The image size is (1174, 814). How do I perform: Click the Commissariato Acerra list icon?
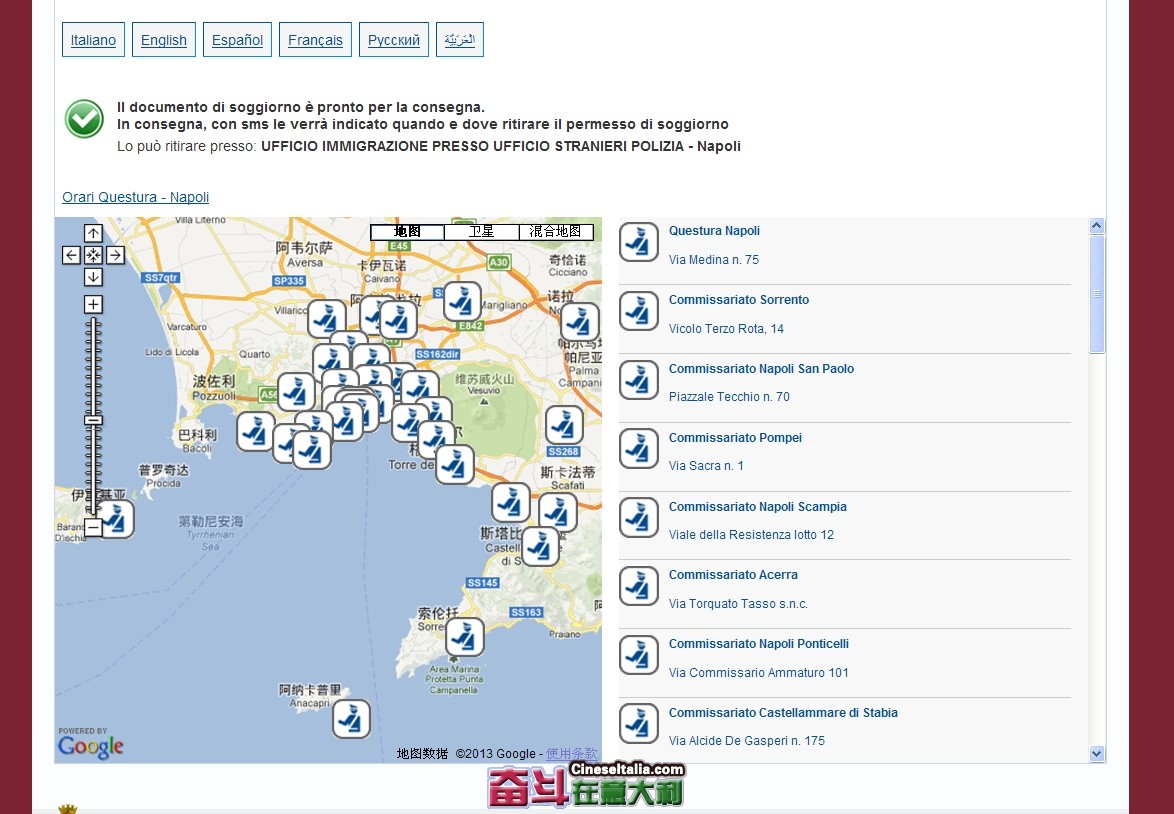point(639,586)
